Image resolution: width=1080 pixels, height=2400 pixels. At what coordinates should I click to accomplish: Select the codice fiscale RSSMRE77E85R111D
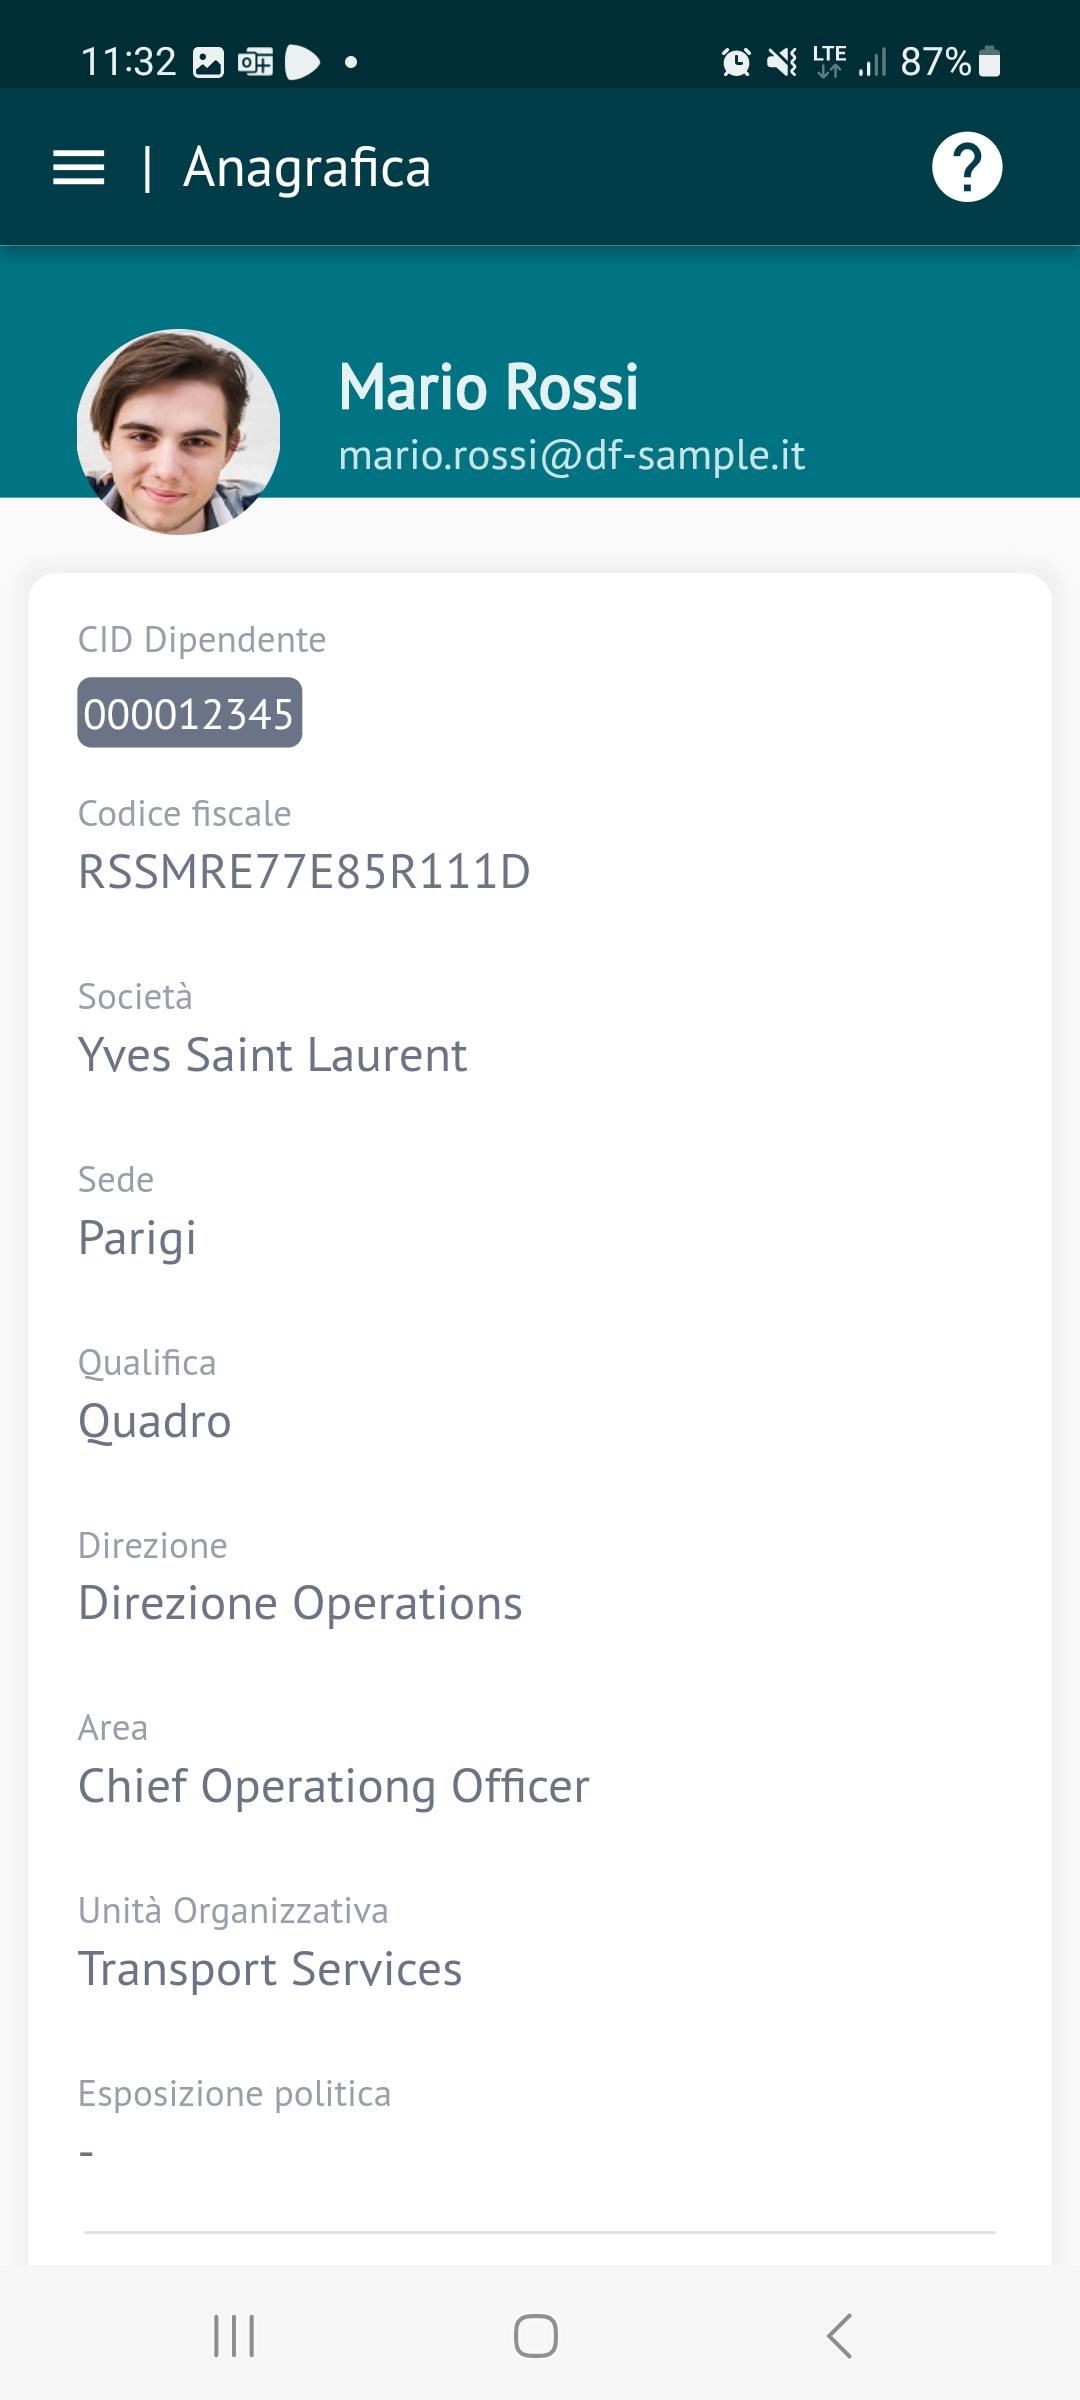(304, 871)
